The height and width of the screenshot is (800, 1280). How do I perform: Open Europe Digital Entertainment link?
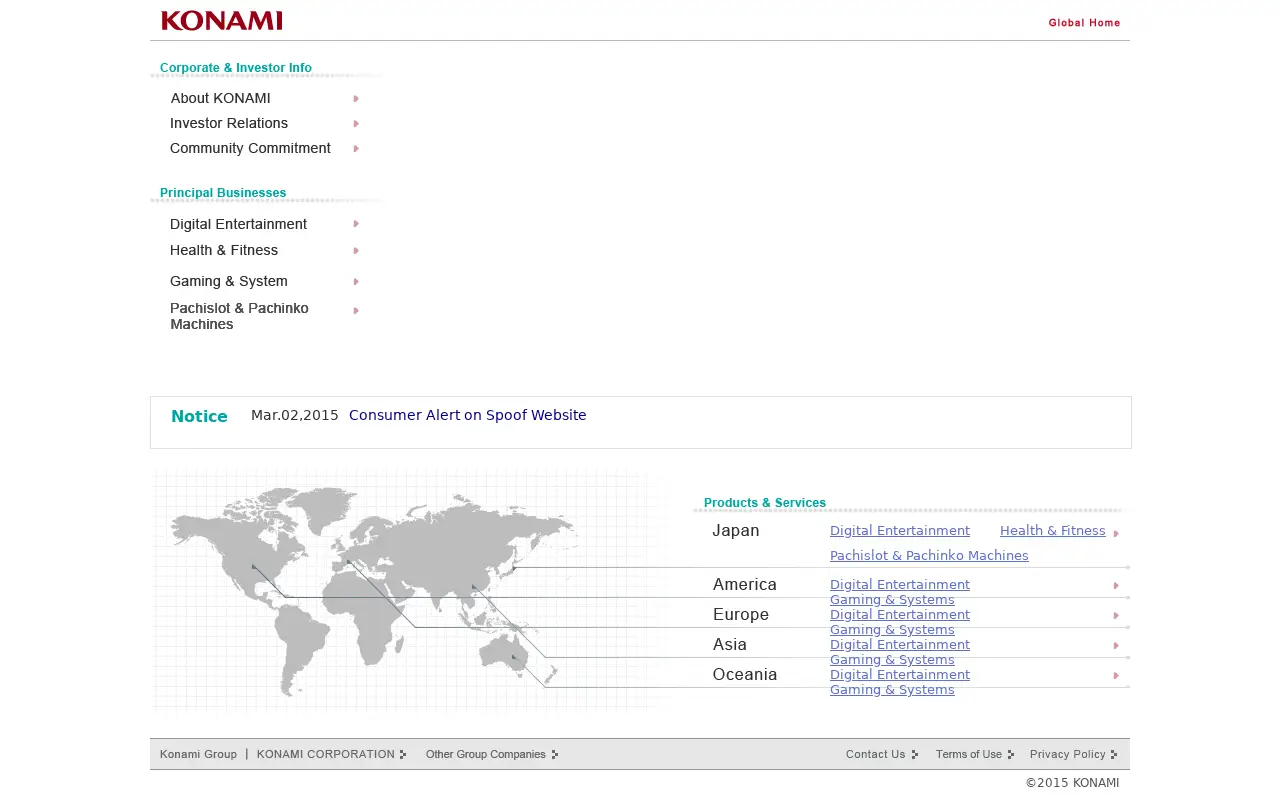tap(900, 615)
